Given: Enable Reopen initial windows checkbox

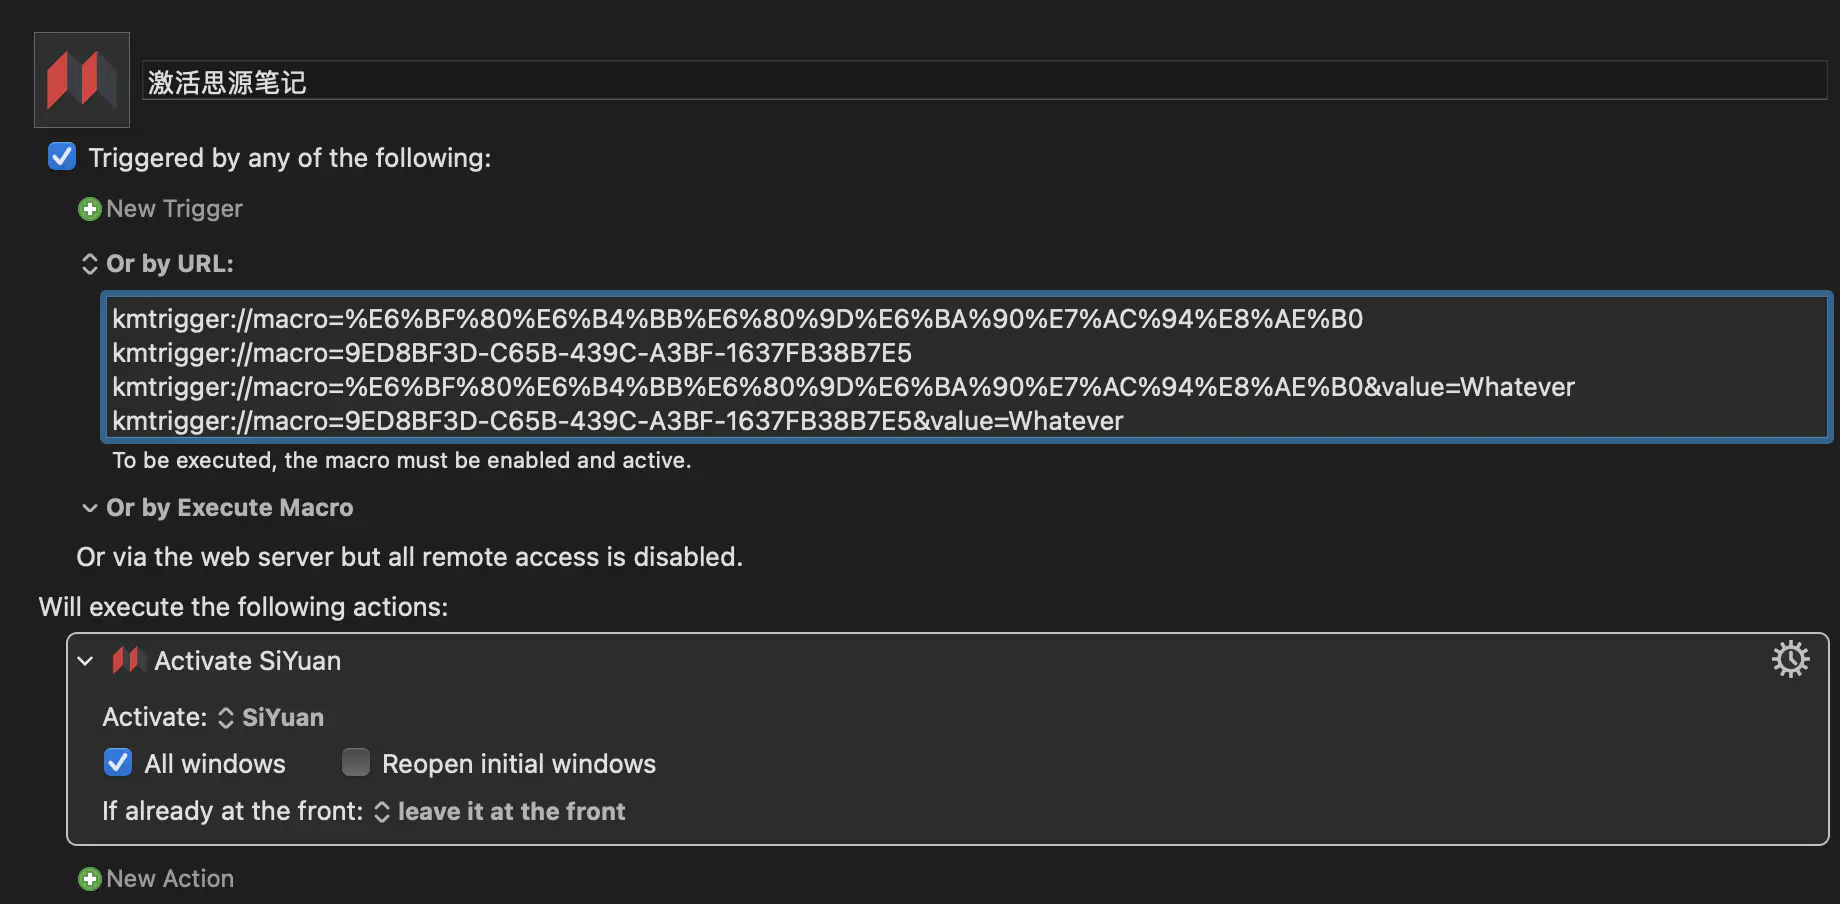Looking at the screenshot, I should click(x=356, y=763).
